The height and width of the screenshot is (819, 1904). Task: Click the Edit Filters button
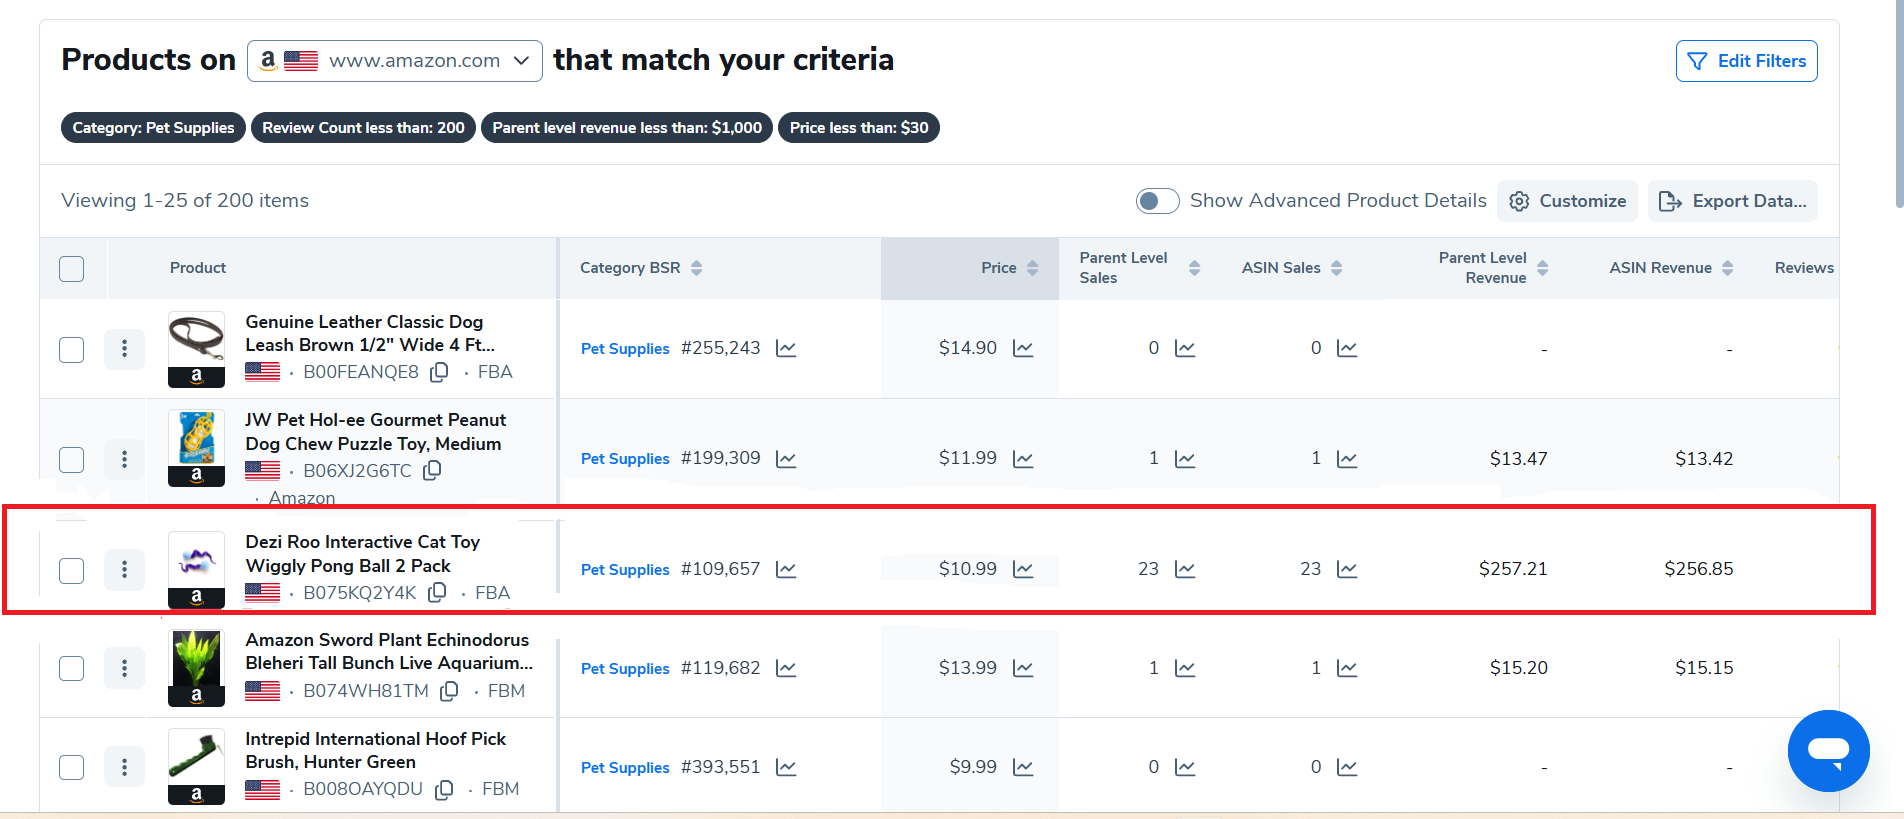(x=1746, y=61)
